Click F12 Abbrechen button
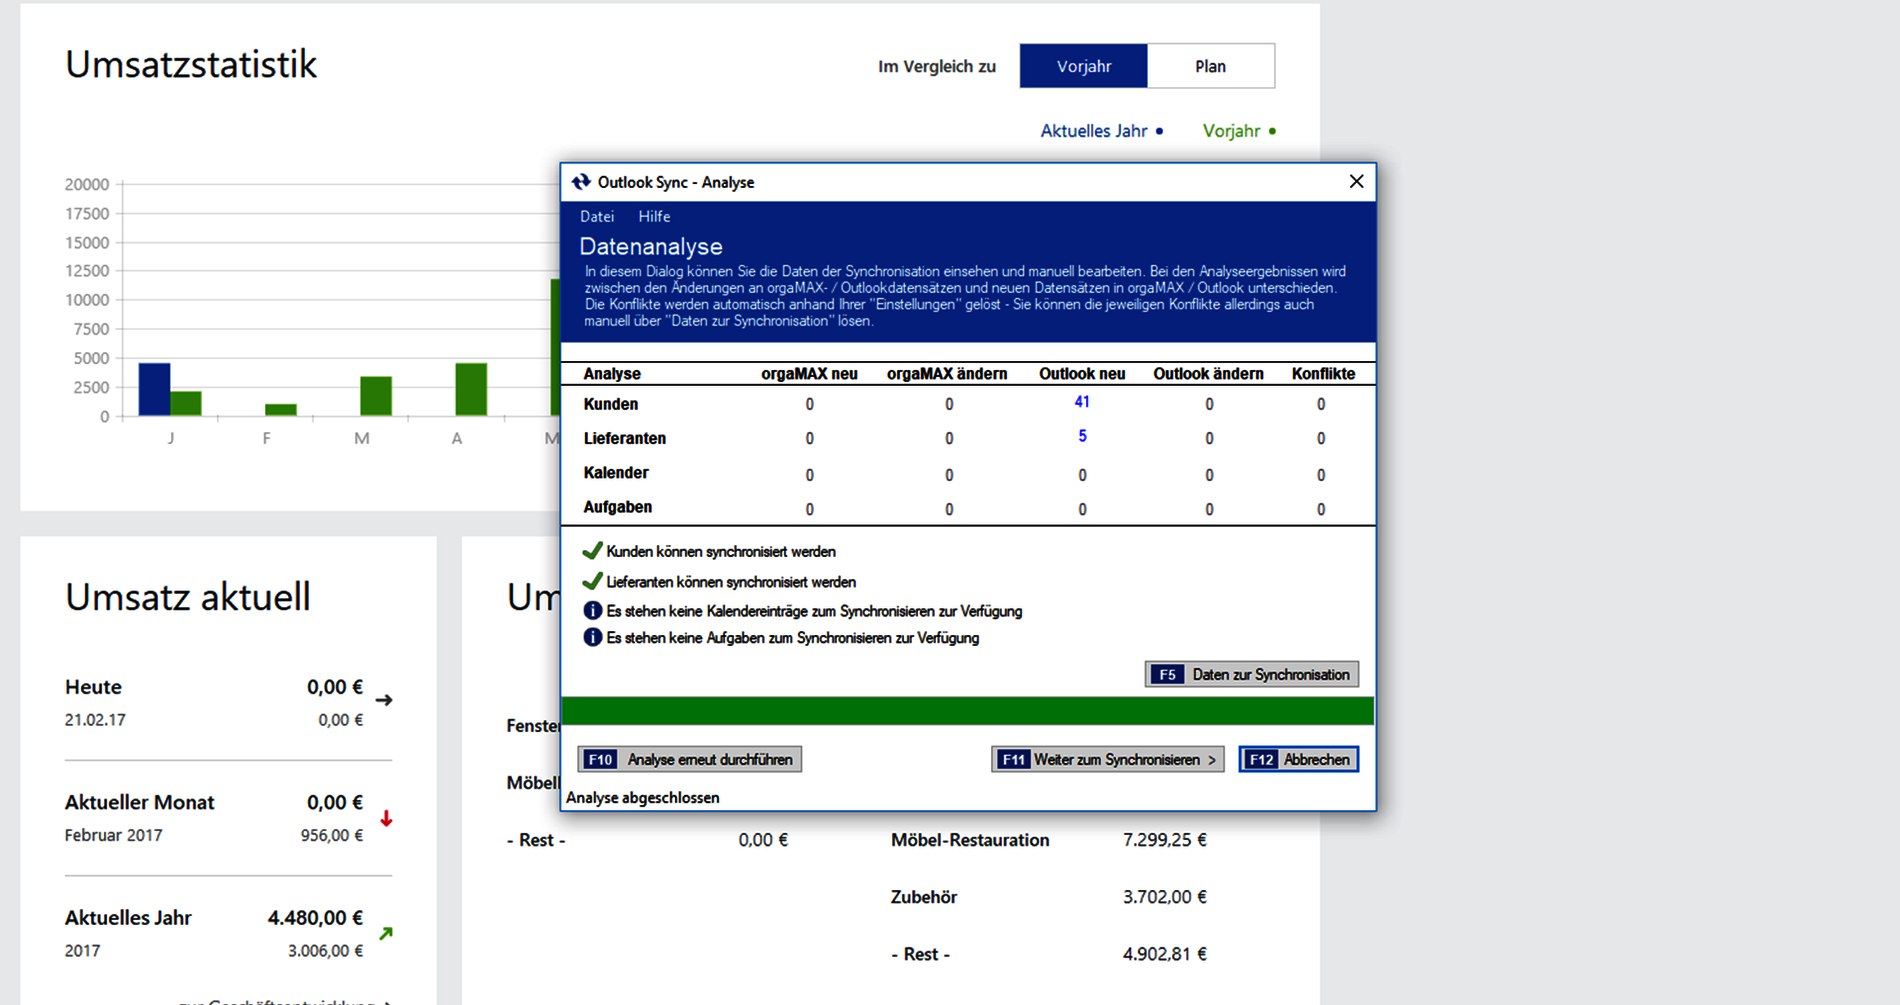 coord(1298,759)
